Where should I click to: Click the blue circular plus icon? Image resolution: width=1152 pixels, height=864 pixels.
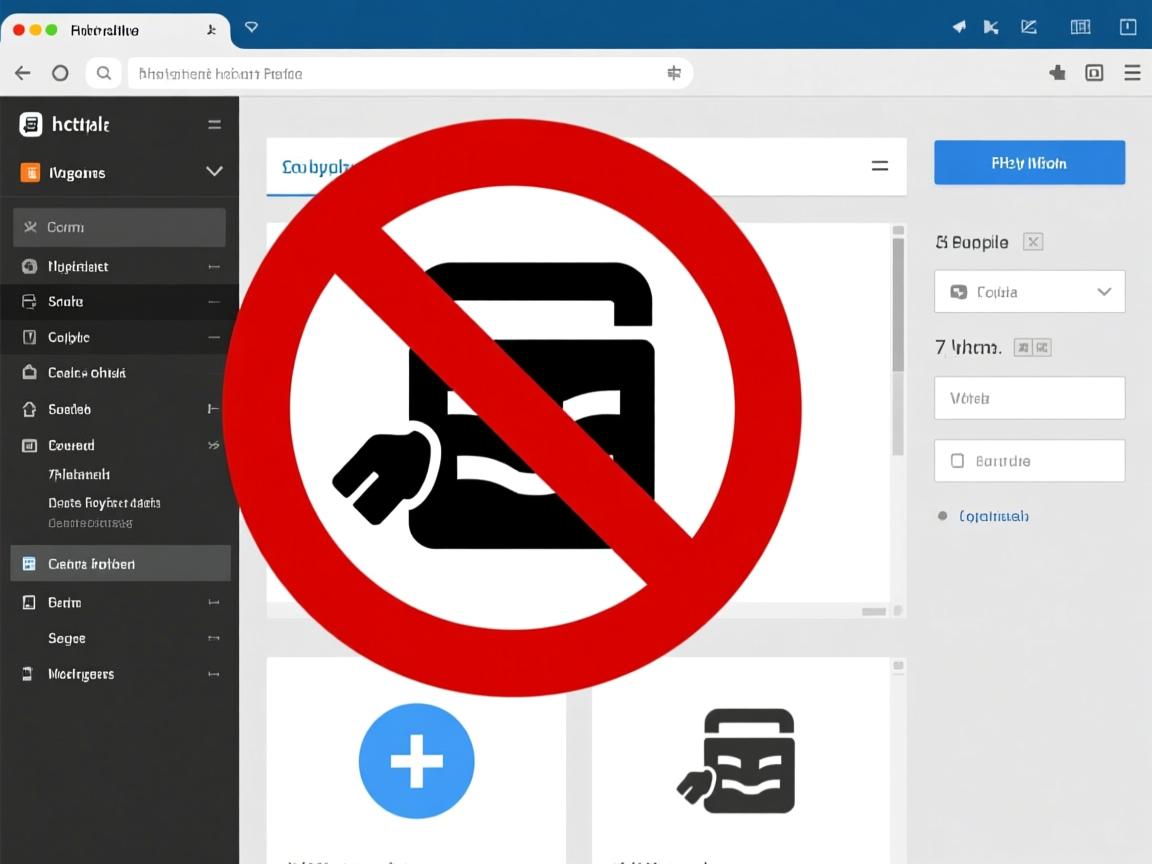coord(416,761)
